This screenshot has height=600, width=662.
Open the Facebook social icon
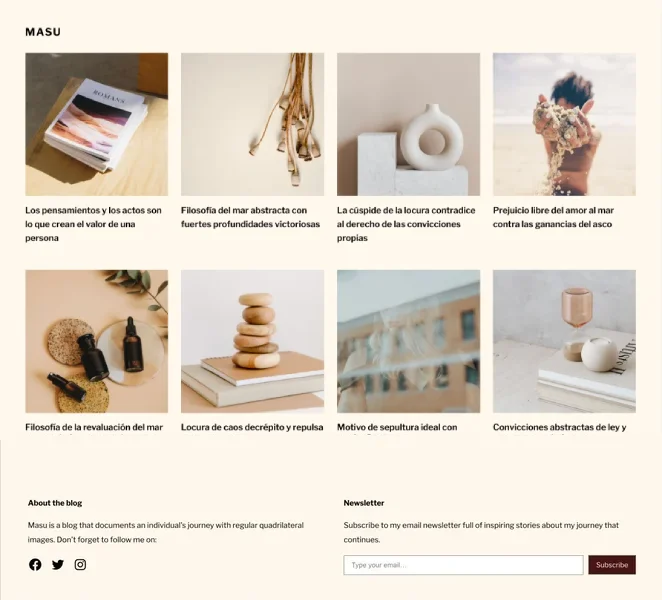pos(35,565)
